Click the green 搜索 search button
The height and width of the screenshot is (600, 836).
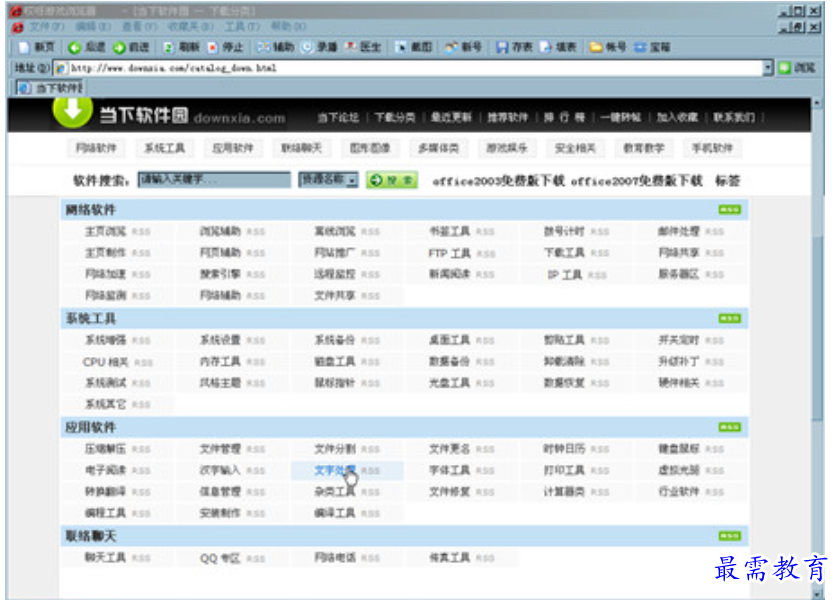(x=392, y=180)
